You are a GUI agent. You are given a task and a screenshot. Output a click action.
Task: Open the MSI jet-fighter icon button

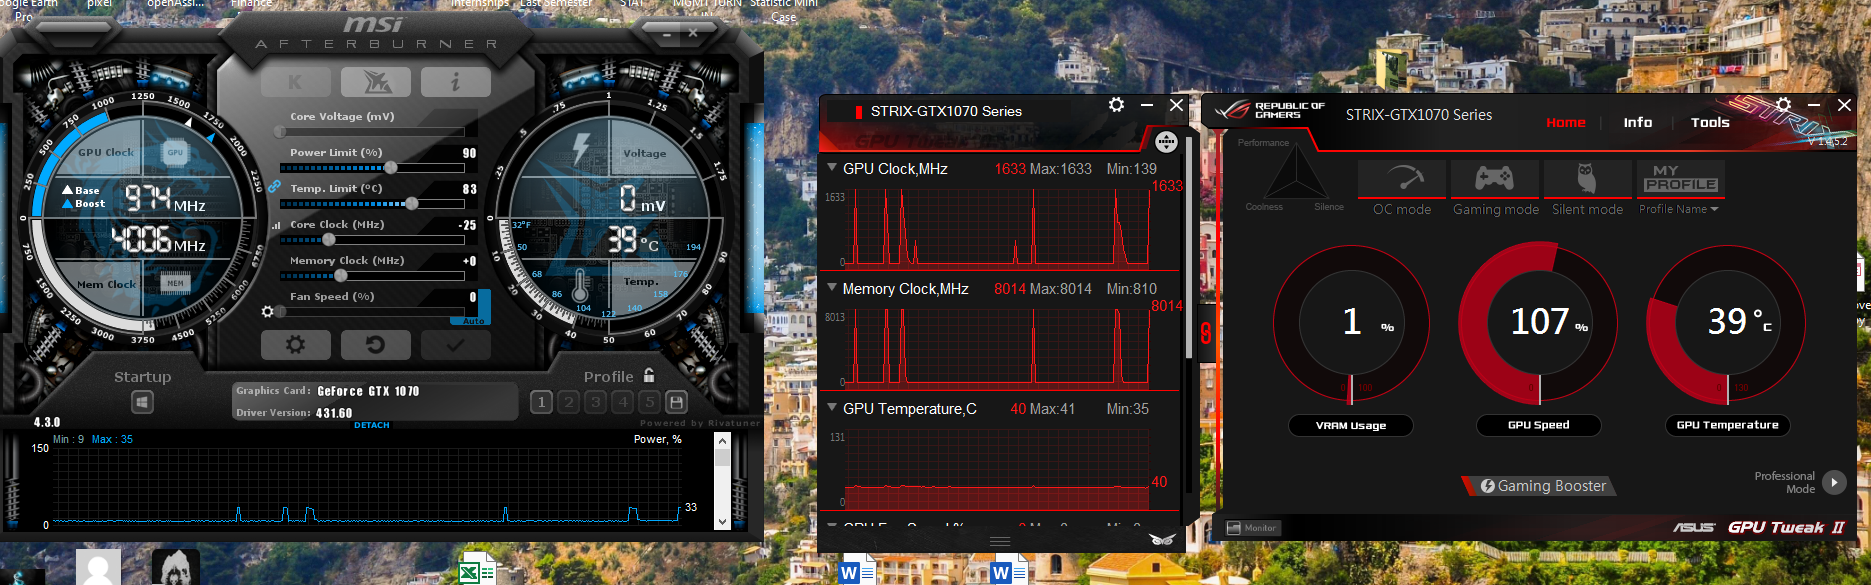376,82
